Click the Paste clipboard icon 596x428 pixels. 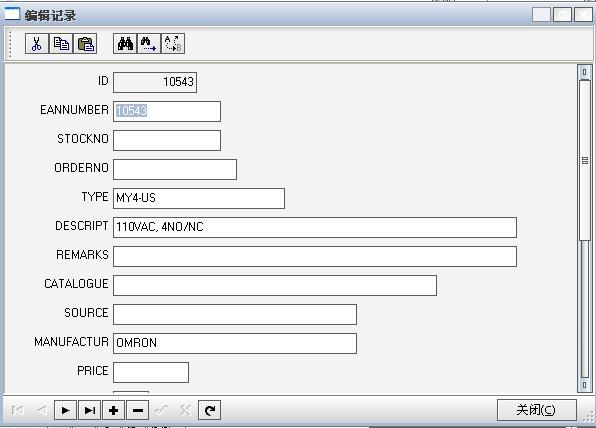click(85, 44)
